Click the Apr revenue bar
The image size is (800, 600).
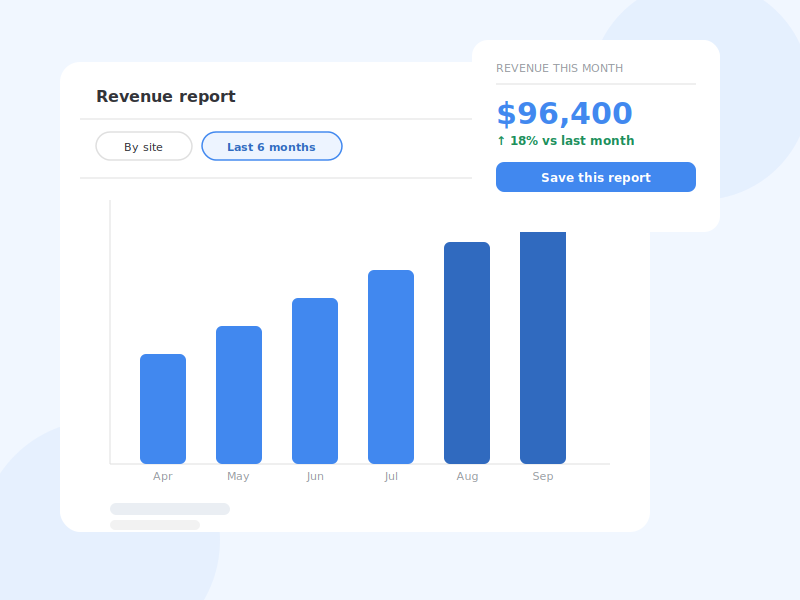click(163, 409)
